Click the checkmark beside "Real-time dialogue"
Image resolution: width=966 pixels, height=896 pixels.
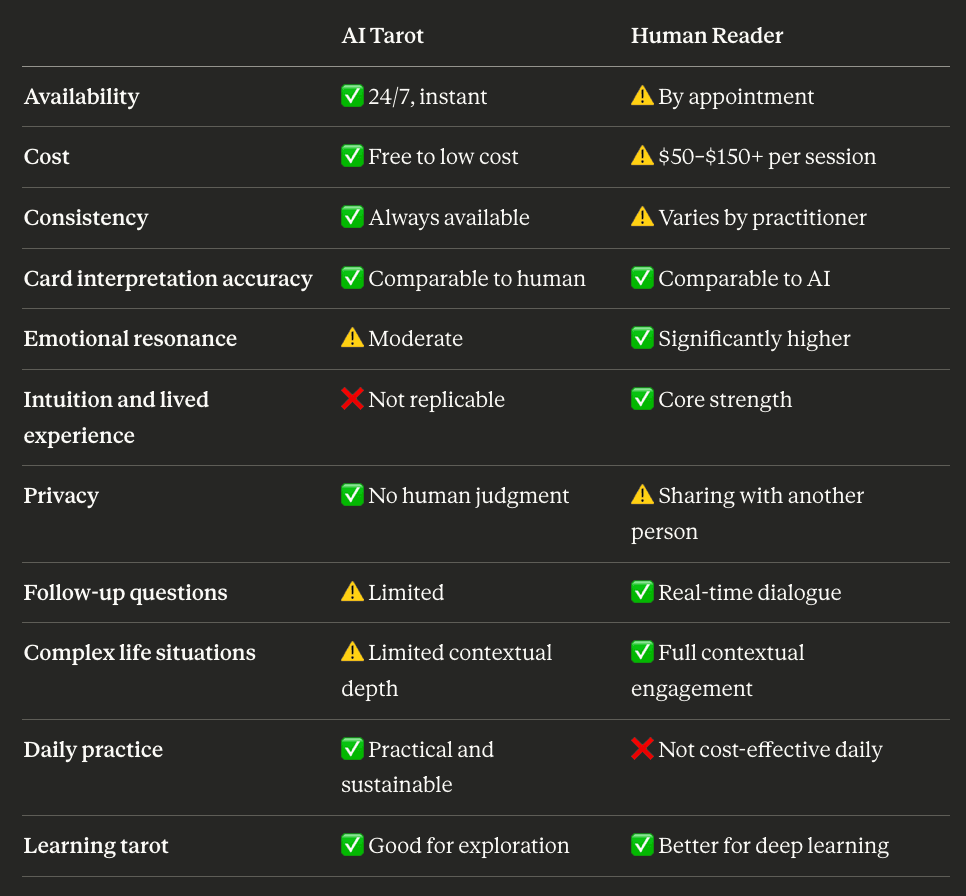(642, 592)
